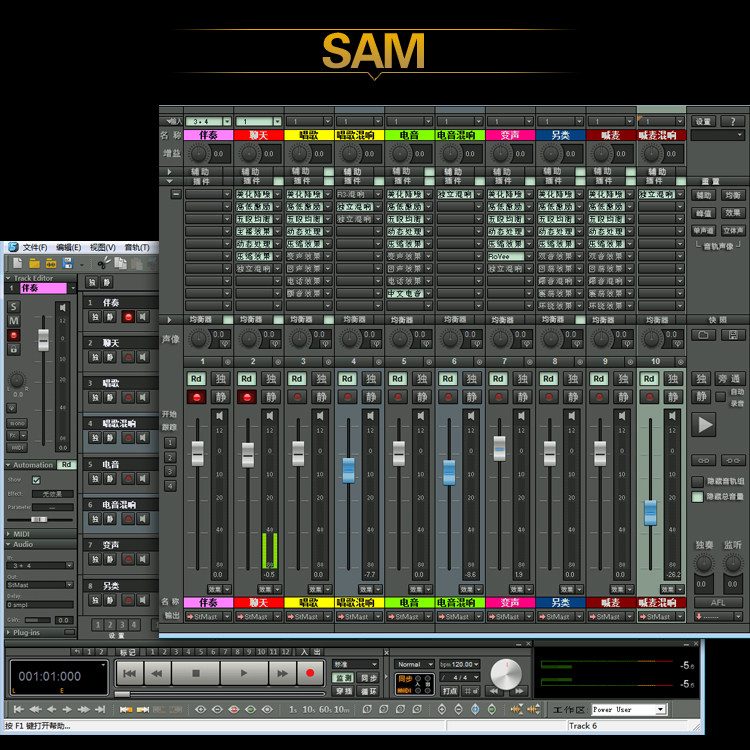Open the 音轨(T) menu
Image resolution: width=750 pixels, height=750 pixels.
click(137, 247)
